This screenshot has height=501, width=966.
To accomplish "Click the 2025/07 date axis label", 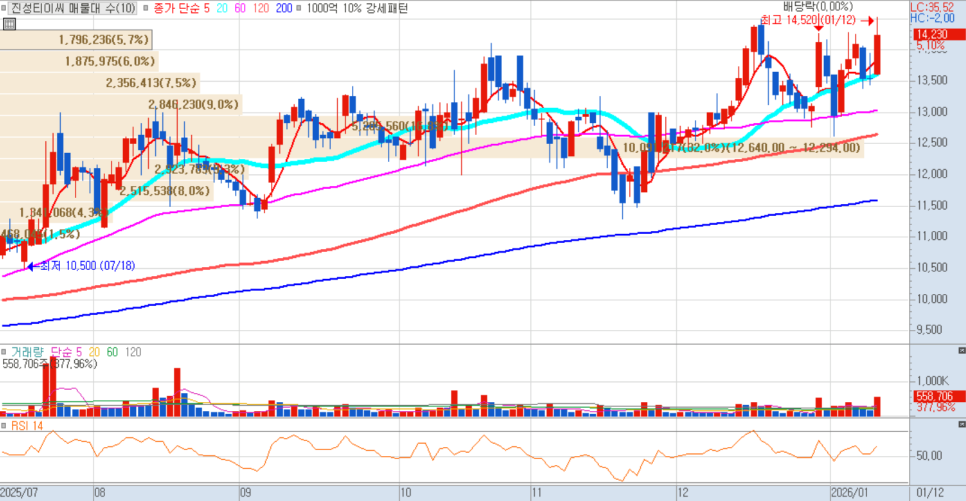I will (19, 493).
